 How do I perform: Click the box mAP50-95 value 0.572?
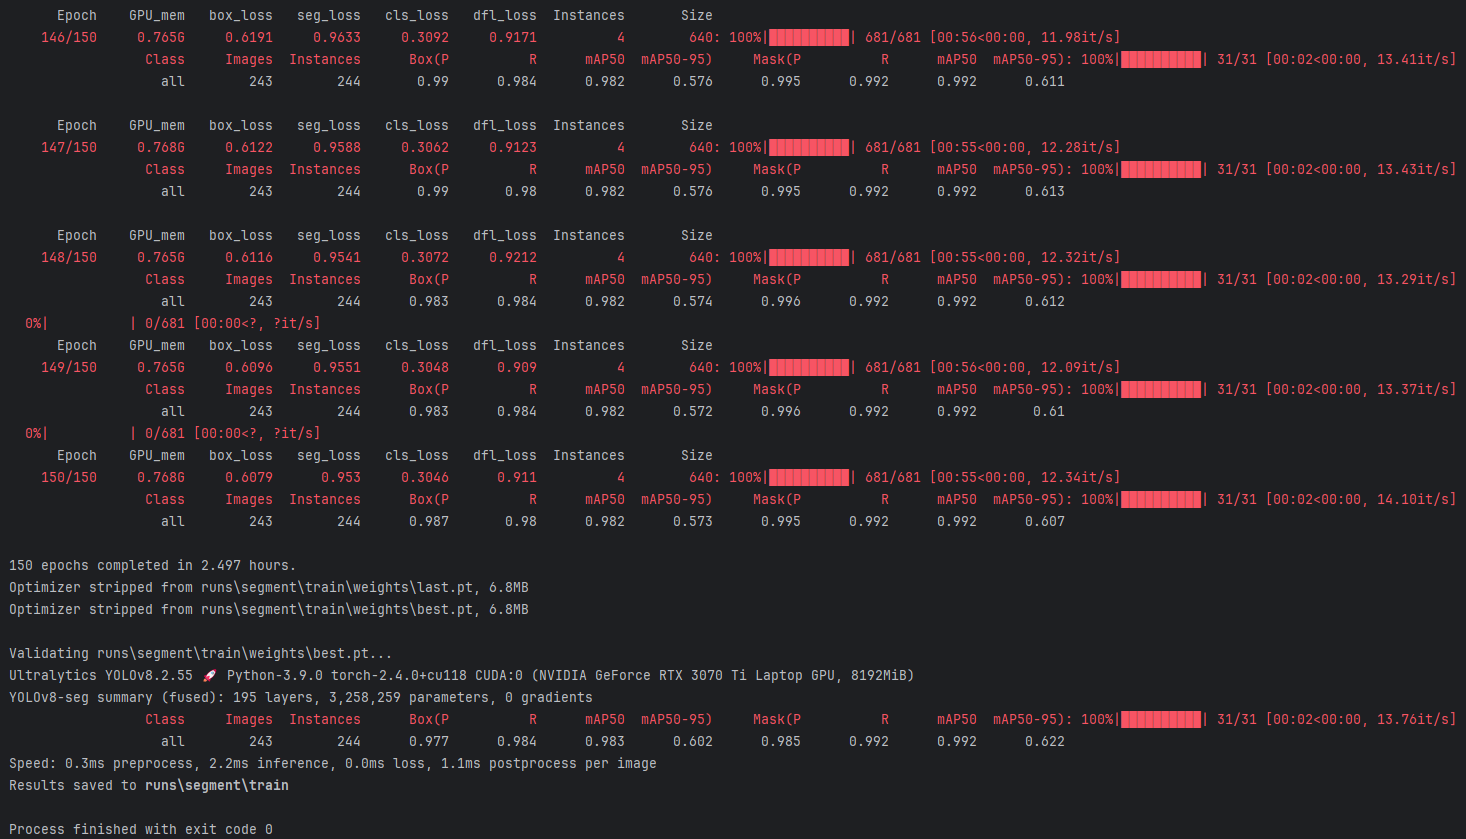[x=693, y=411]
